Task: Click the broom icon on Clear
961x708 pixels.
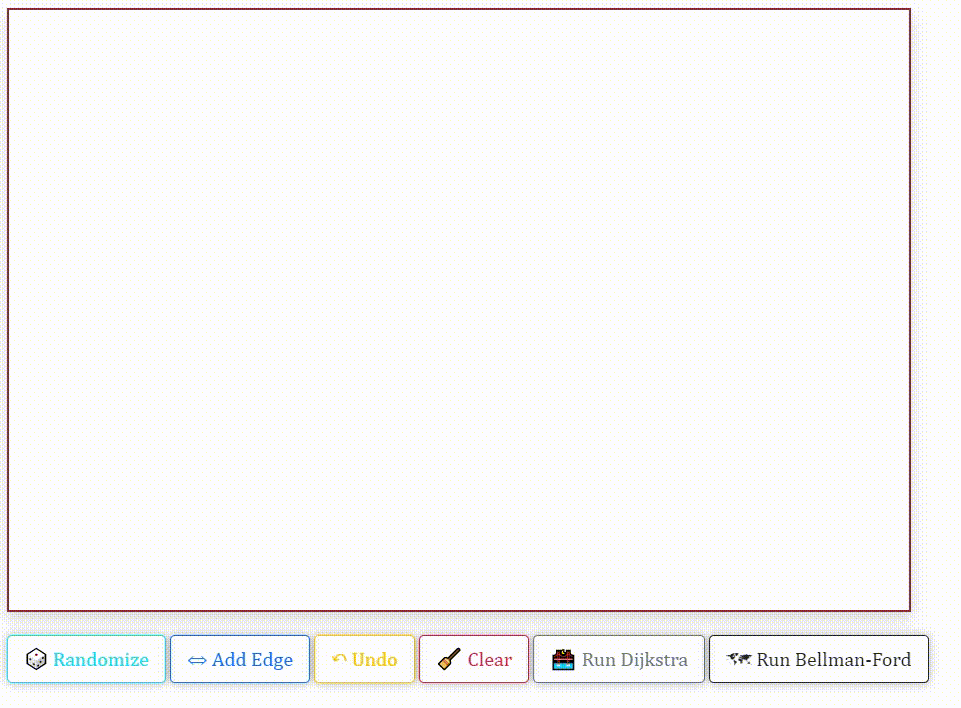Action: click(449, 660)
